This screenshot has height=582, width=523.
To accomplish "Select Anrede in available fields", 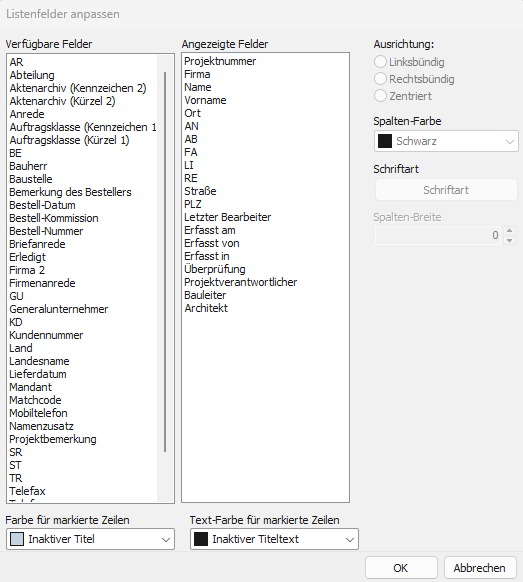I will [x=27, y=114].
